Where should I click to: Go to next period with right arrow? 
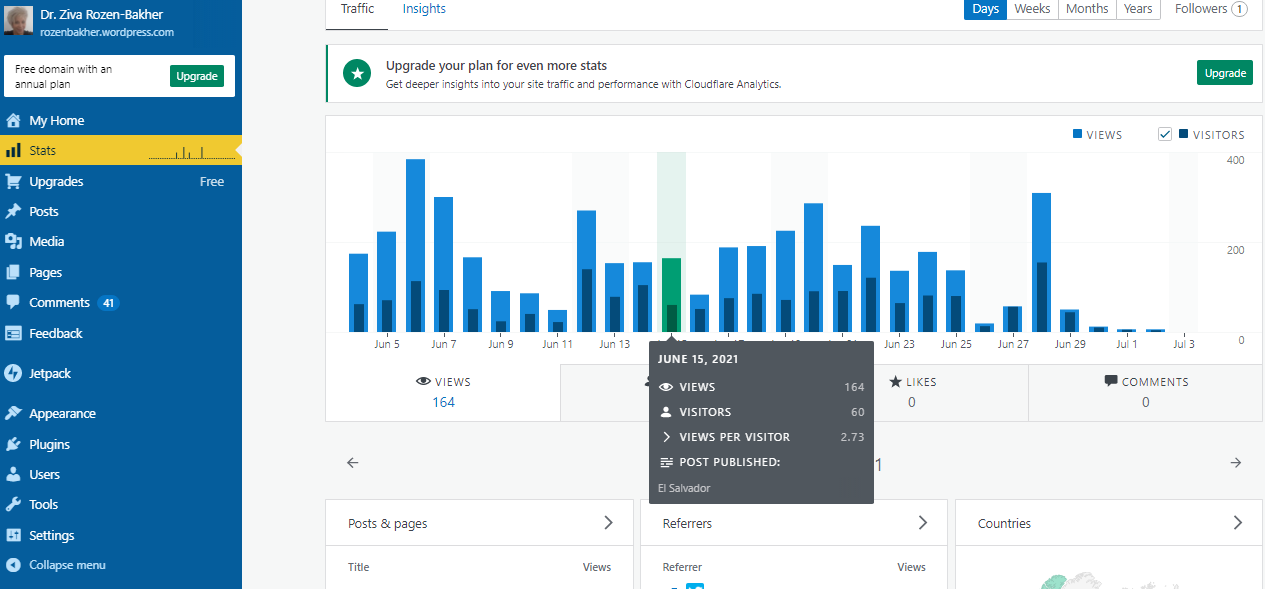[x=1236, y=463]
